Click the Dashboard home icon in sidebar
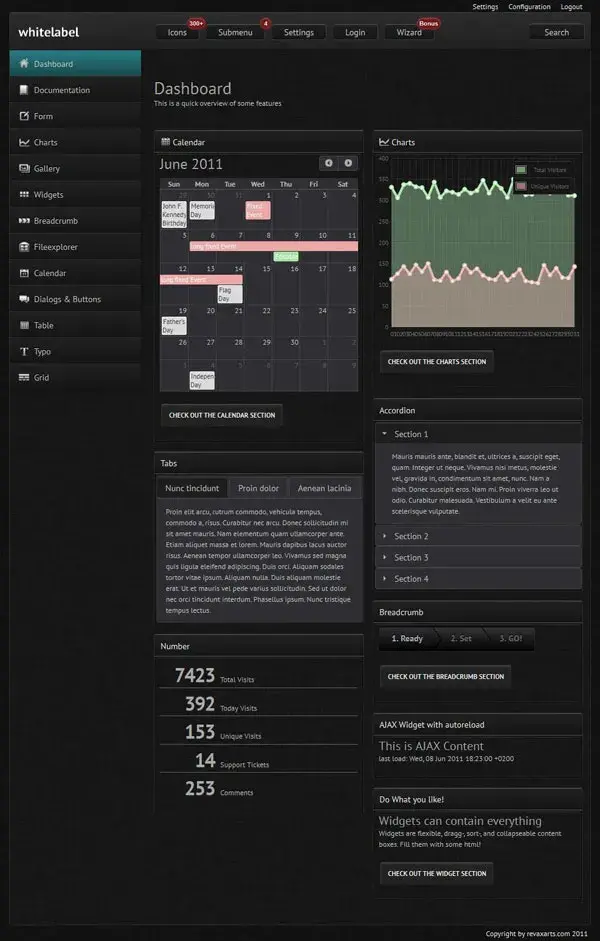 tap(24, 64)
